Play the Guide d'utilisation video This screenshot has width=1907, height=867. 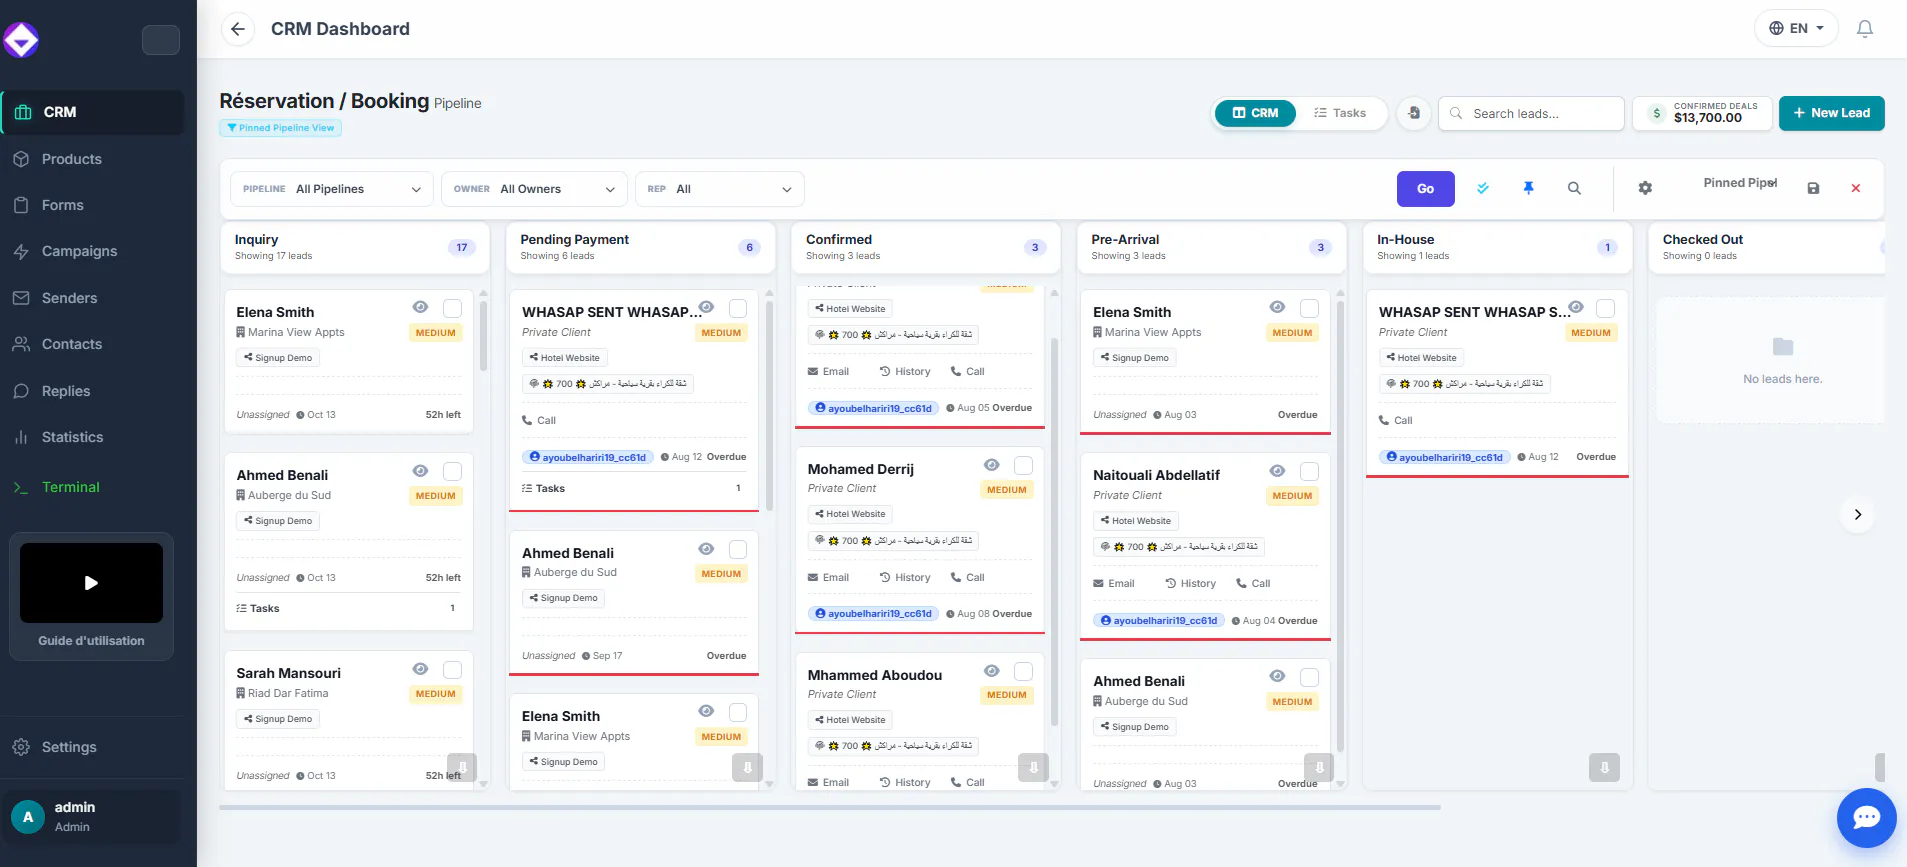pos(91,583)
